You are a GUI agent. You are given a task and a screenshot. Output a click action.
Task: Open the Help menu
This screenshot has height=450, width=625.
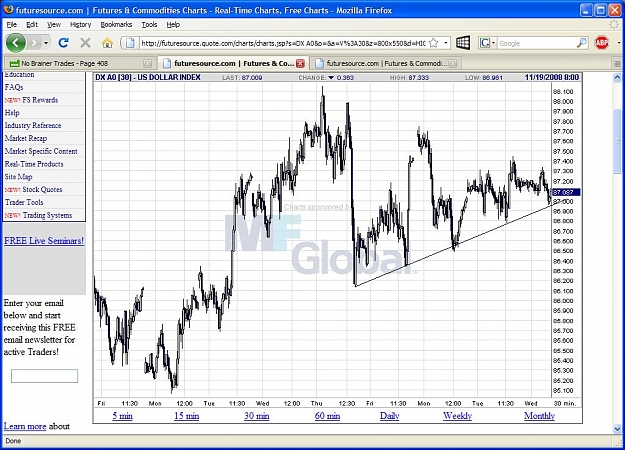173,24
